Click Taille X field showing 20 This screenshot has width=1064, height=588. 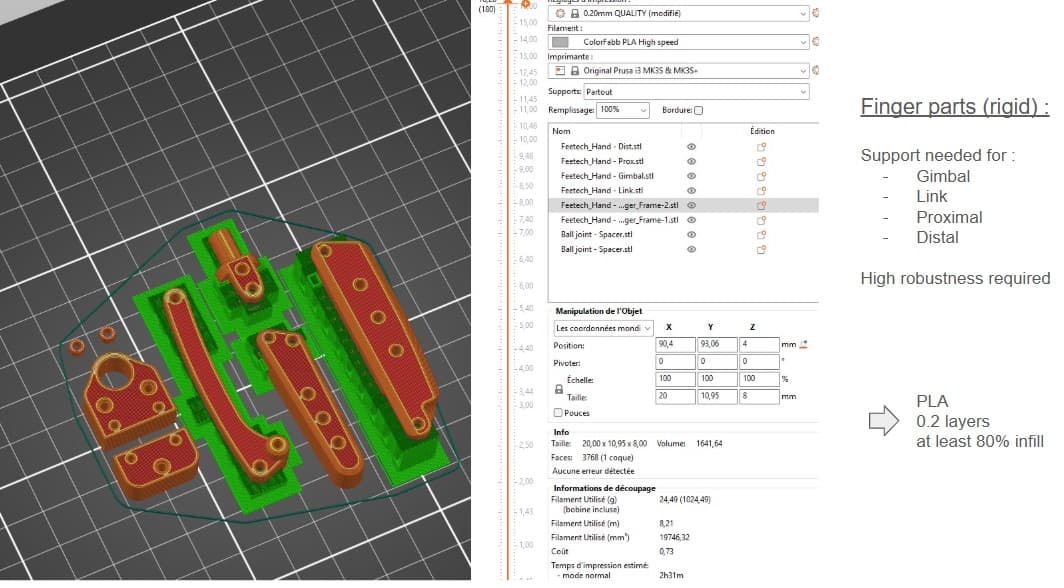[675, 397]
